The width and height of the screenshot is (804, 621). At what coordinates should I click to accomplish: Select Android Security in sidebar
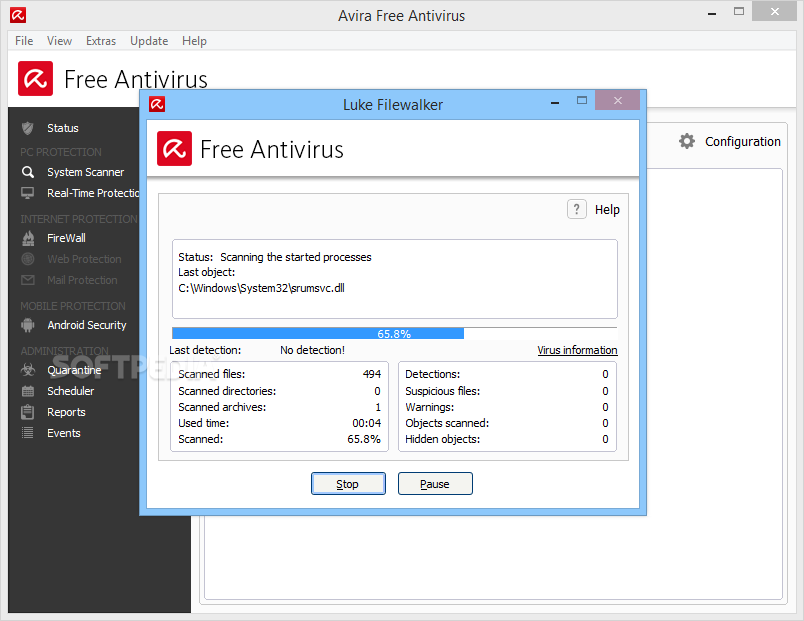coord(87,325)
